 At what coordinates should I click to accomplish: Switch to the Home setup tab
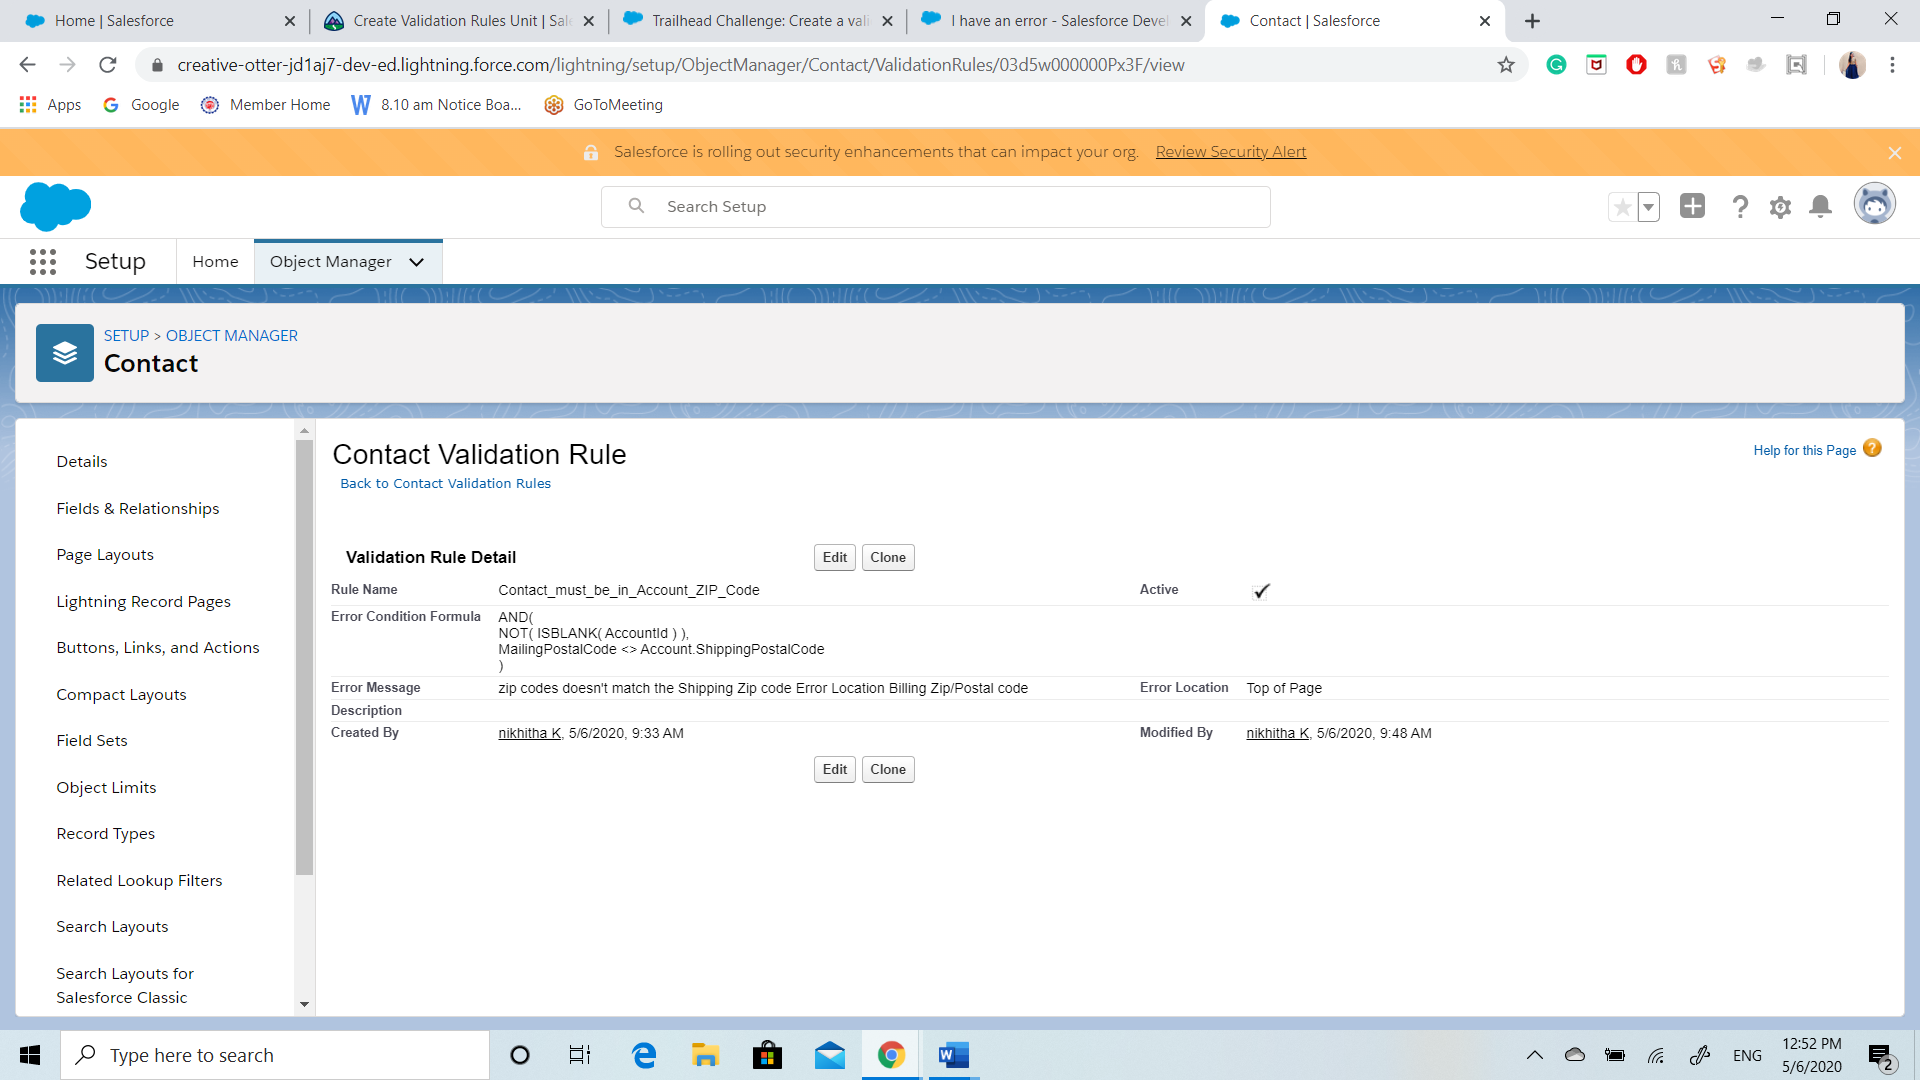coord(215,262)
